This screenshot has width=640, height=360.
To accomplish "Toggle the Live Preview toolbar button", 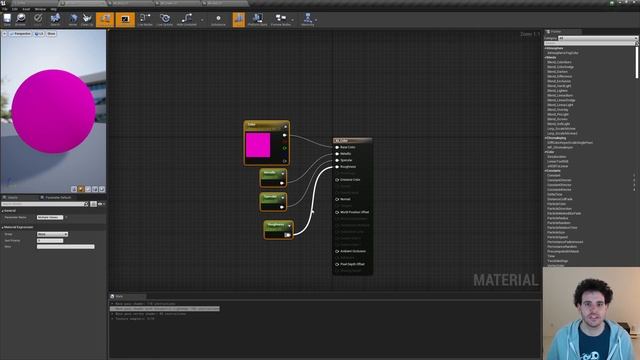I will click(x=125, y=19).
